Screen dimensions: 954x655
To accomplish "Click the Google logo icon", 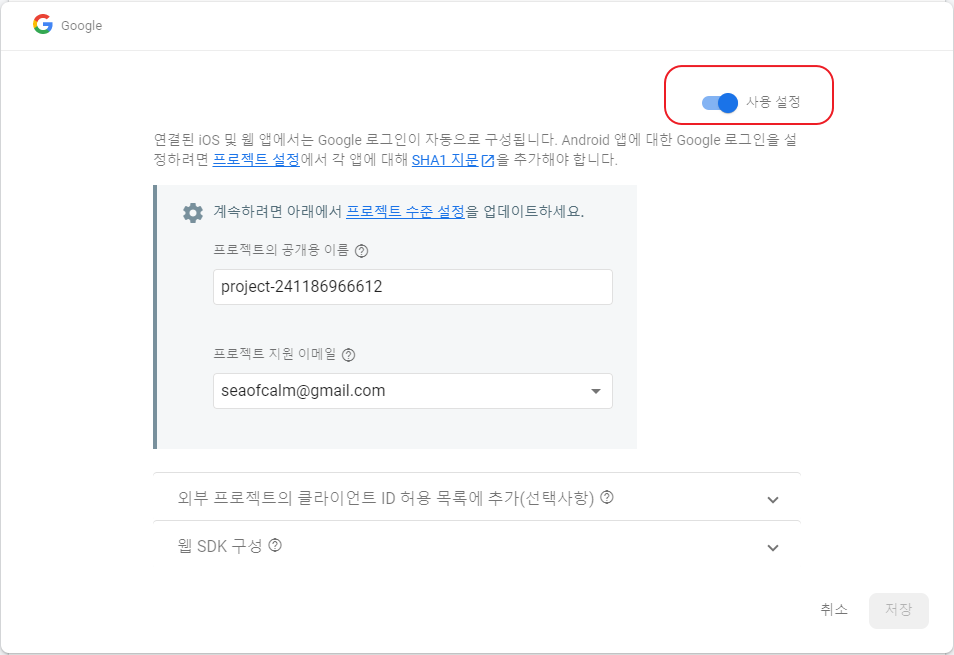I will click(43, 25).
